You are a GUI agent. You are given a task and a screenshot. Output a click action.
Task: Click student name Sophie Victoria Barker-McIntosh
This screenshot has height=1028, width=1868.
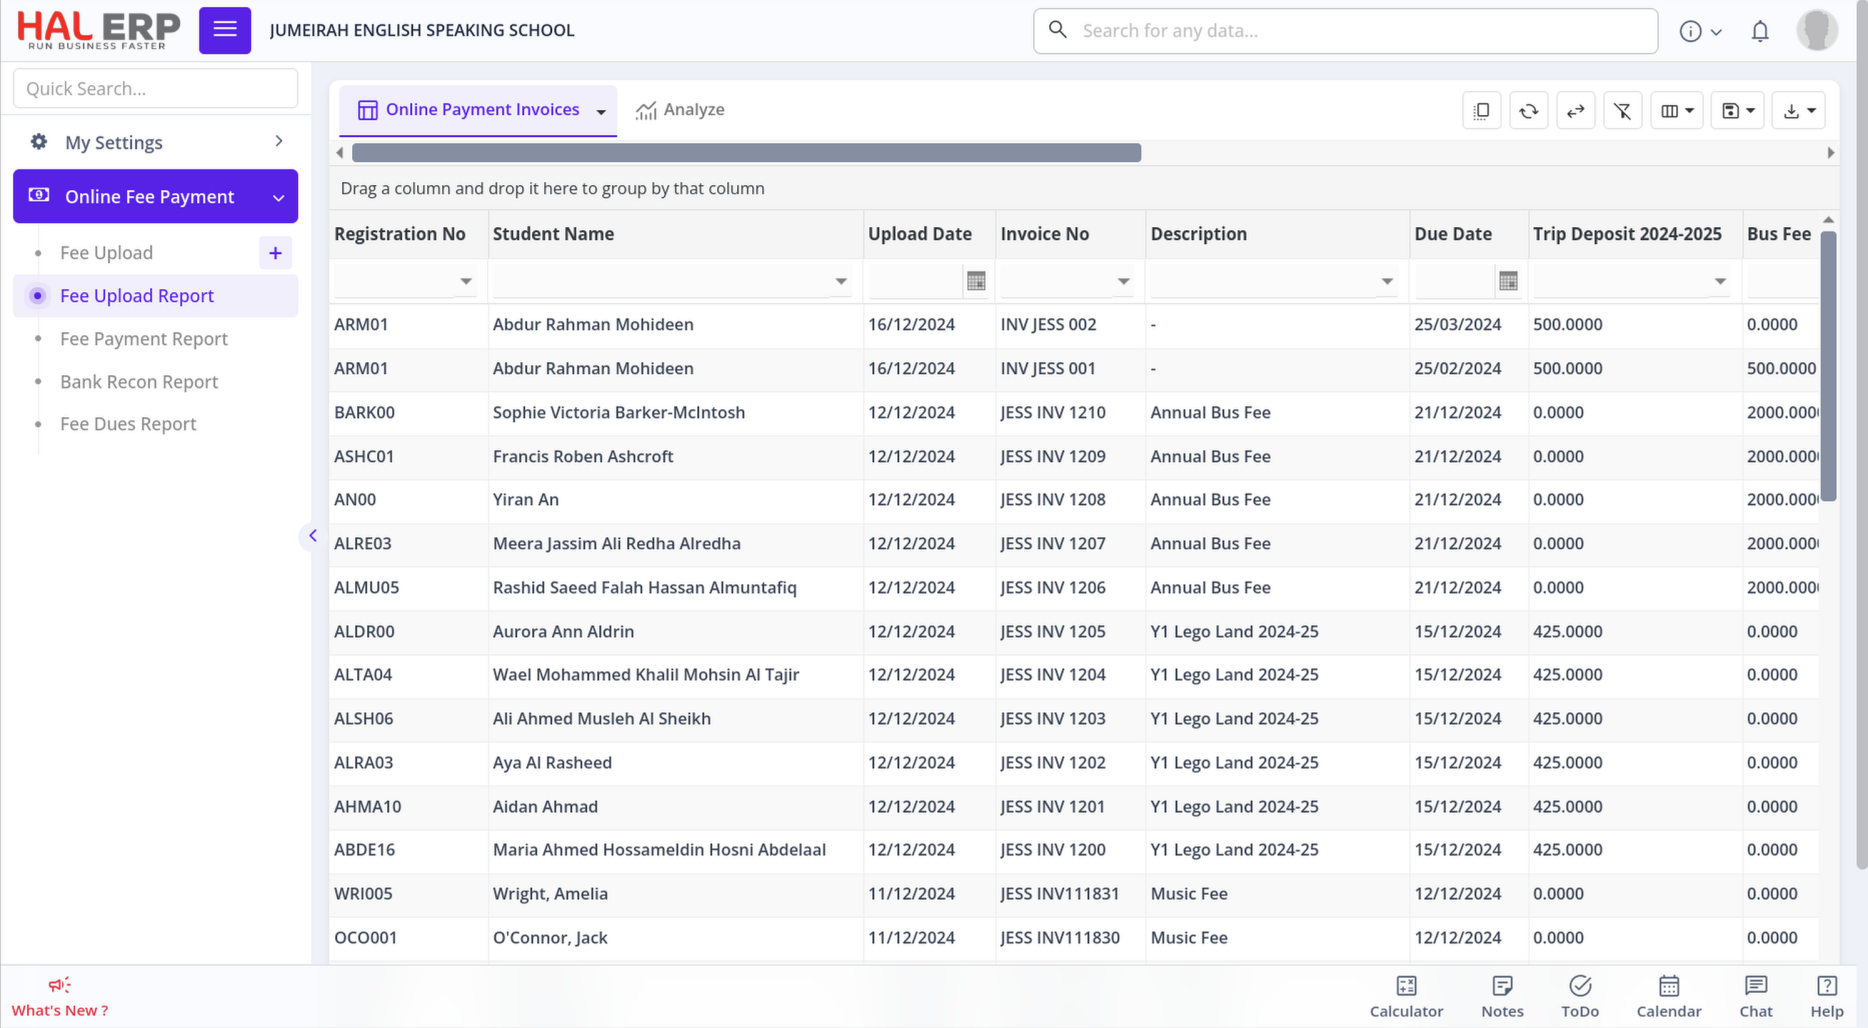pyautogui.click(x=619, y=413)
